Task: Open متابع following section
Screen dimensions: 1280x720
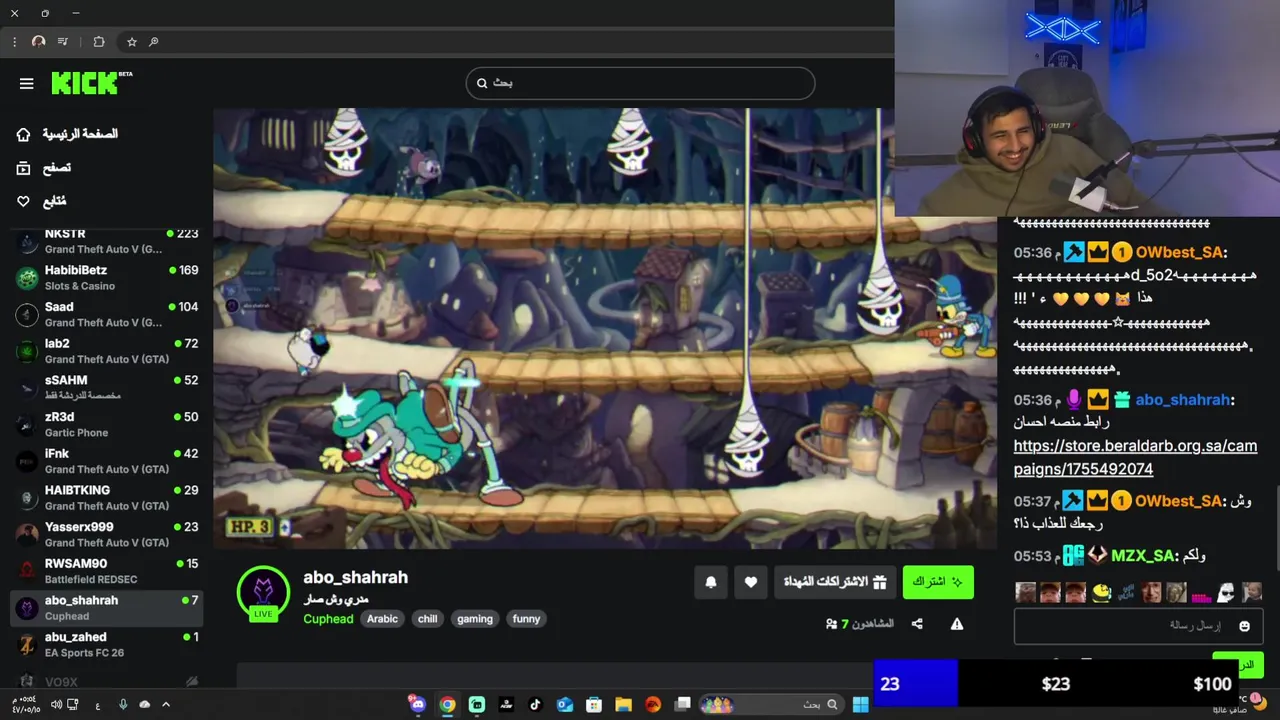Action: [x=42, y=201]
